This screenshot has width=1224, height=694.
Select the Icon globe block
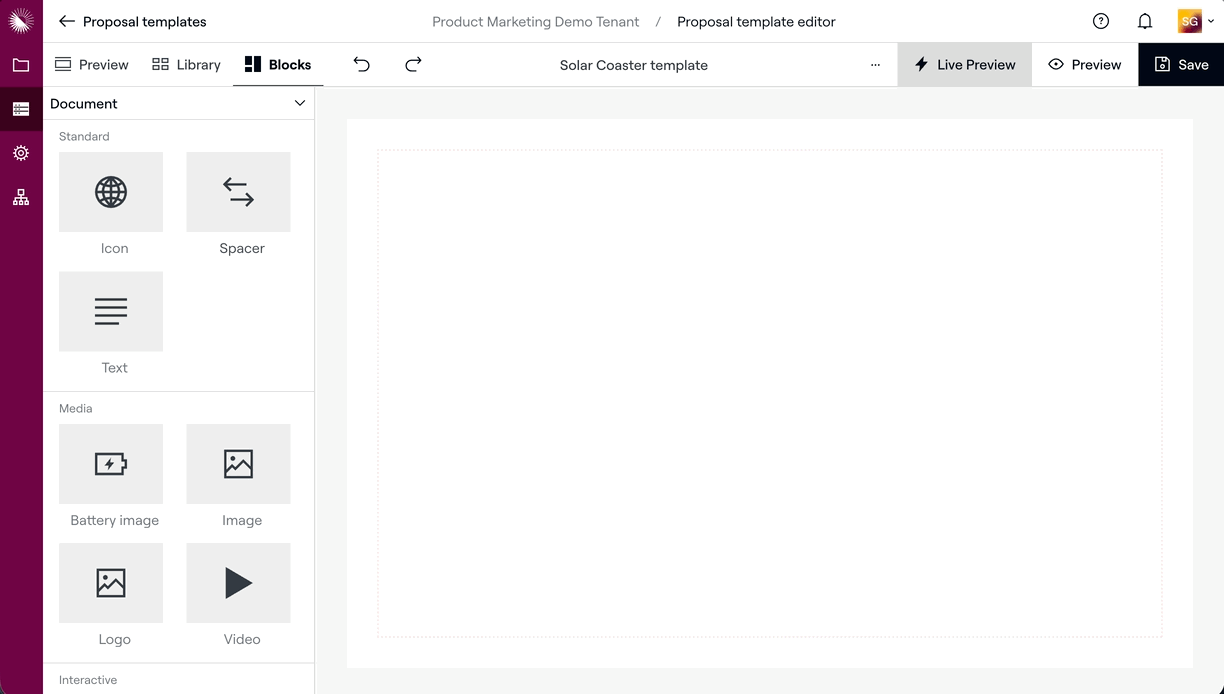click(111, 192)
